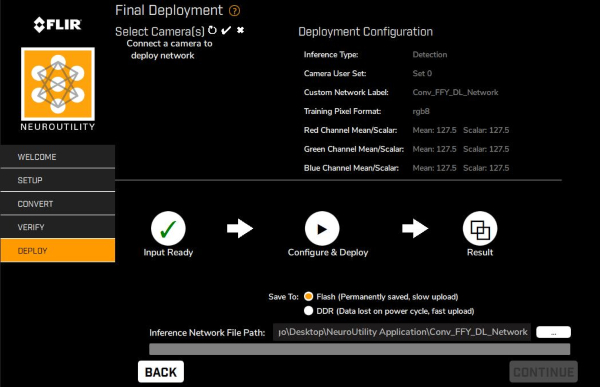This screenshot has width=600, height=387.
Task: Open the Final Deployment help icon
Action: click(x=234, y=11)
